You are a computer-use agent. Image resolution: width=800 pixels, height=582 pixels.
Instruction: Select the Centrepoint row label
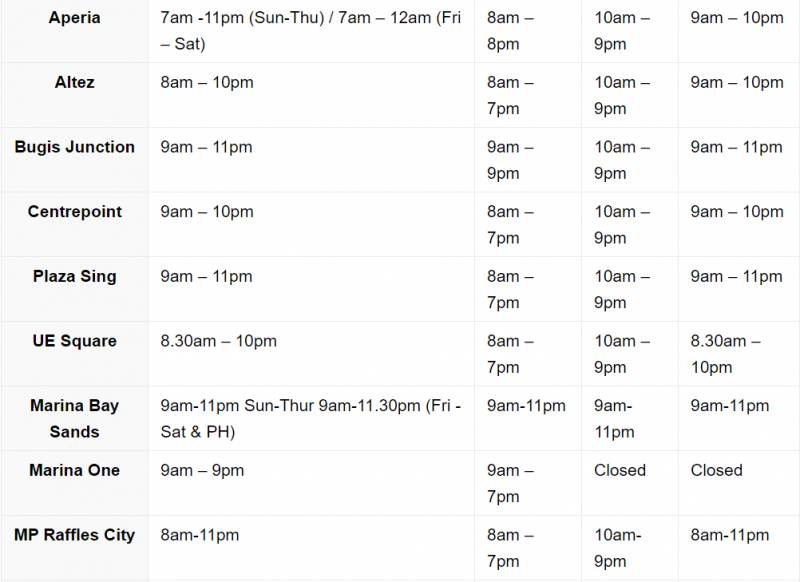tap(74, 212)
